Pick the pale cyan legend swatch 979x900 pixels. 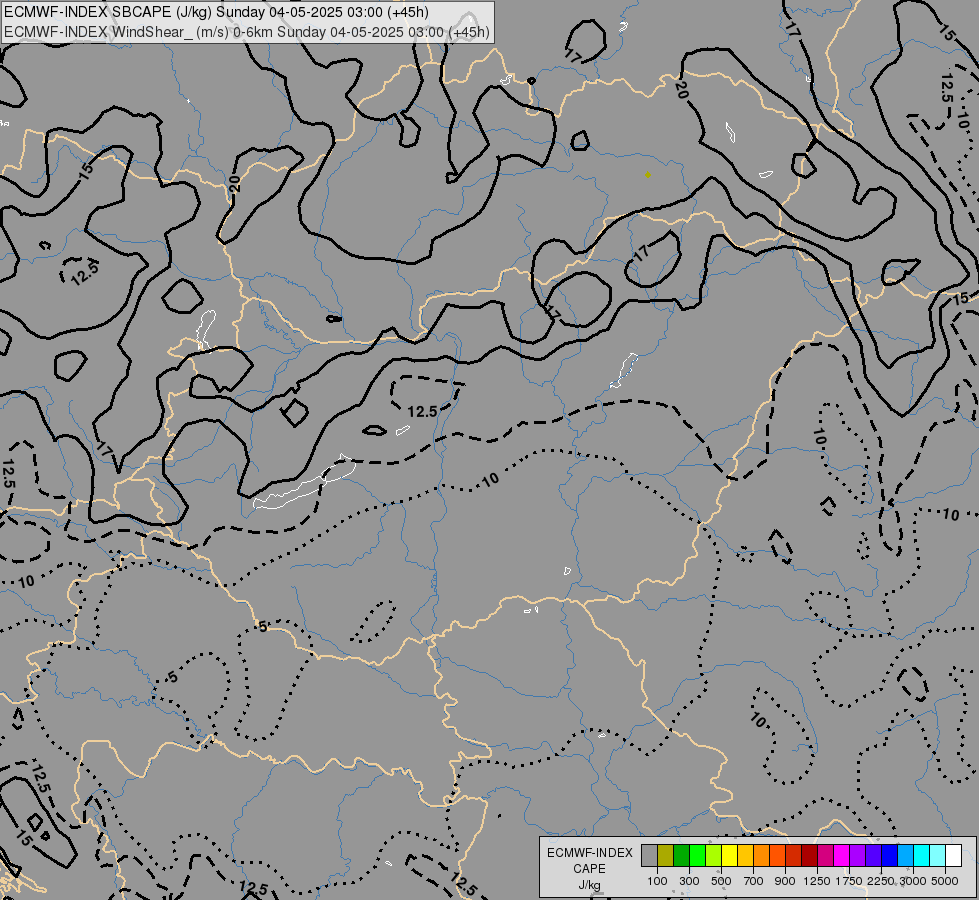click(937, 855)
